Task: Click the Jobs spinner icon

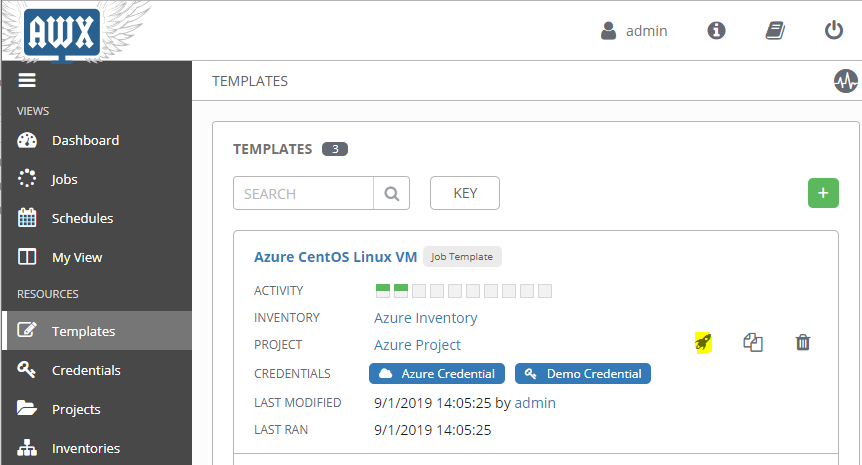Action: (x=27, y=179)
